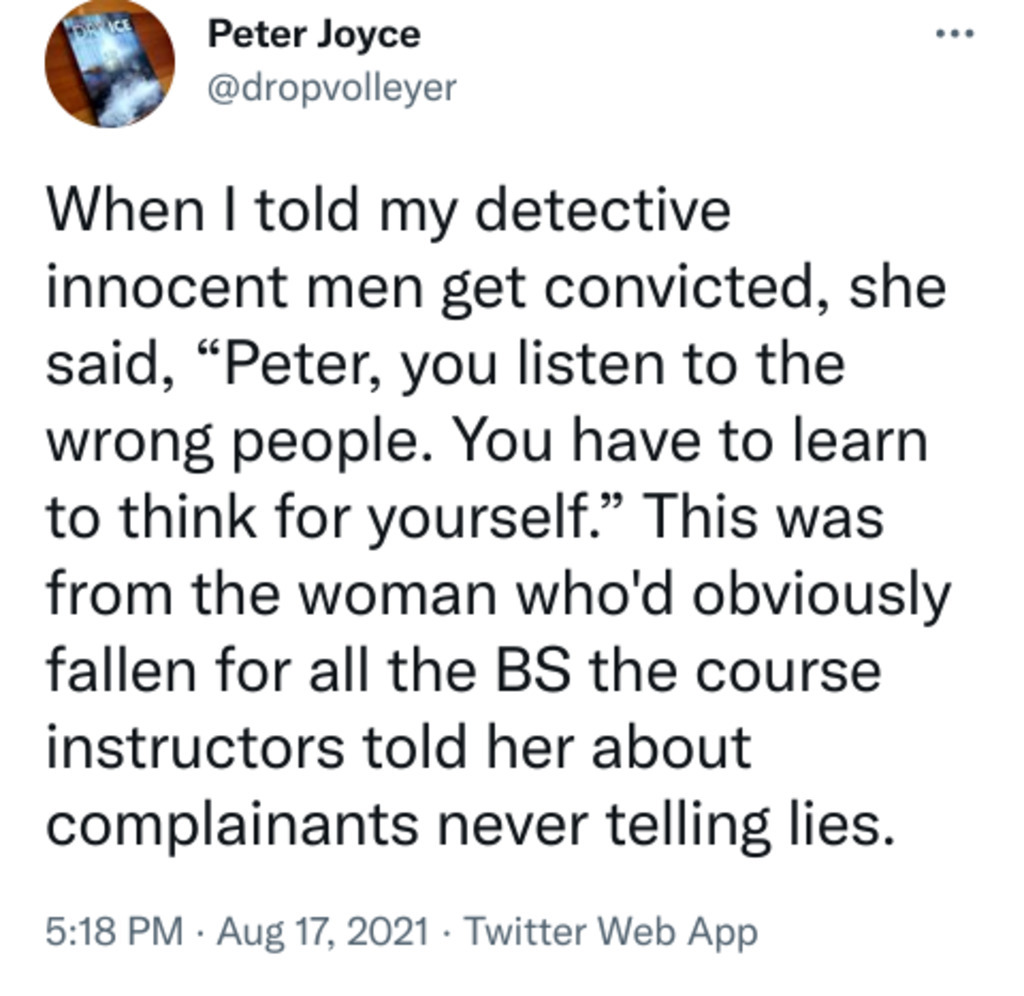Click Peter Joyce's profile avatar picture
1024x996 pixels.
click(x=109, y=63)
